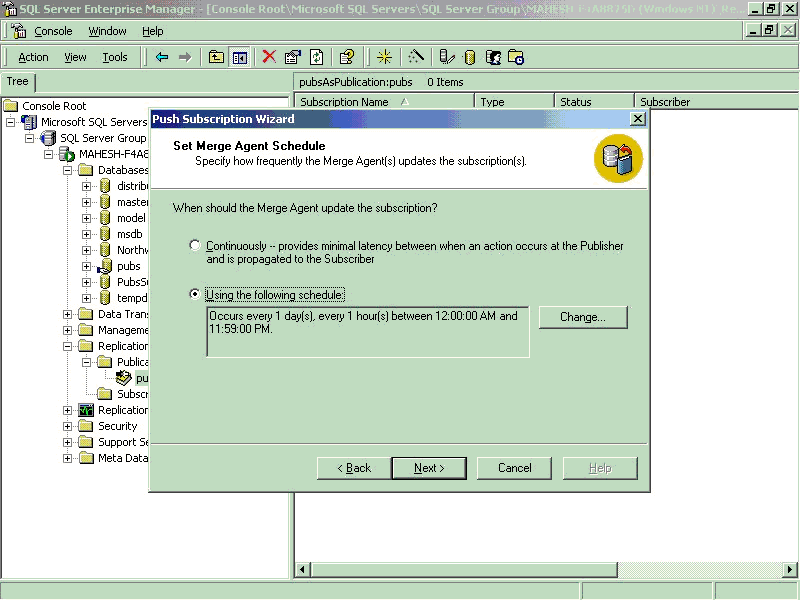This screenshot has height=600, width=800.
Task: Click the Replication Monitor icon in tree
Action: (x=86, y=410)
